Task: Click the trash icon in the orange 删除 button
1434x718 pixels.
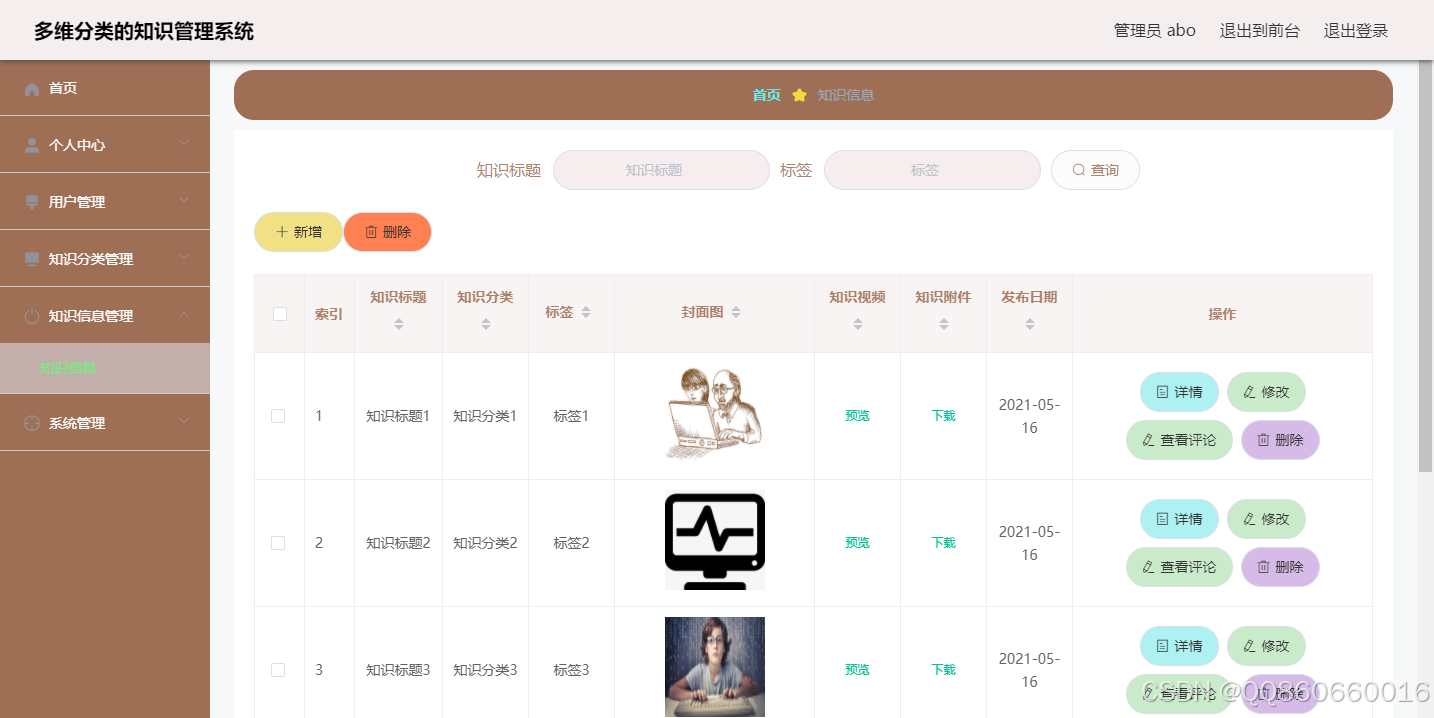Action: point(371,232)
